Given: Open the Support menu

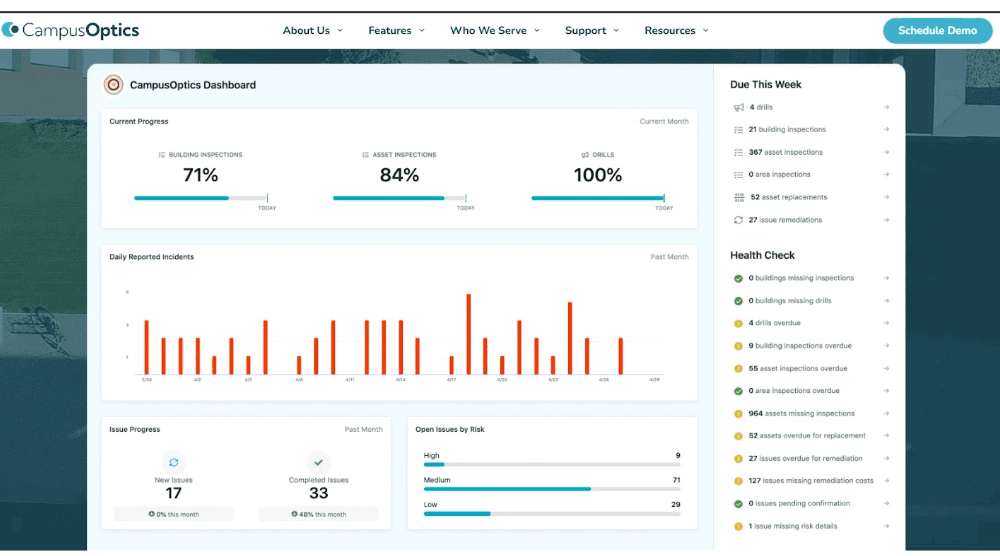Looking at the screenshot, I should pos(591,31).
